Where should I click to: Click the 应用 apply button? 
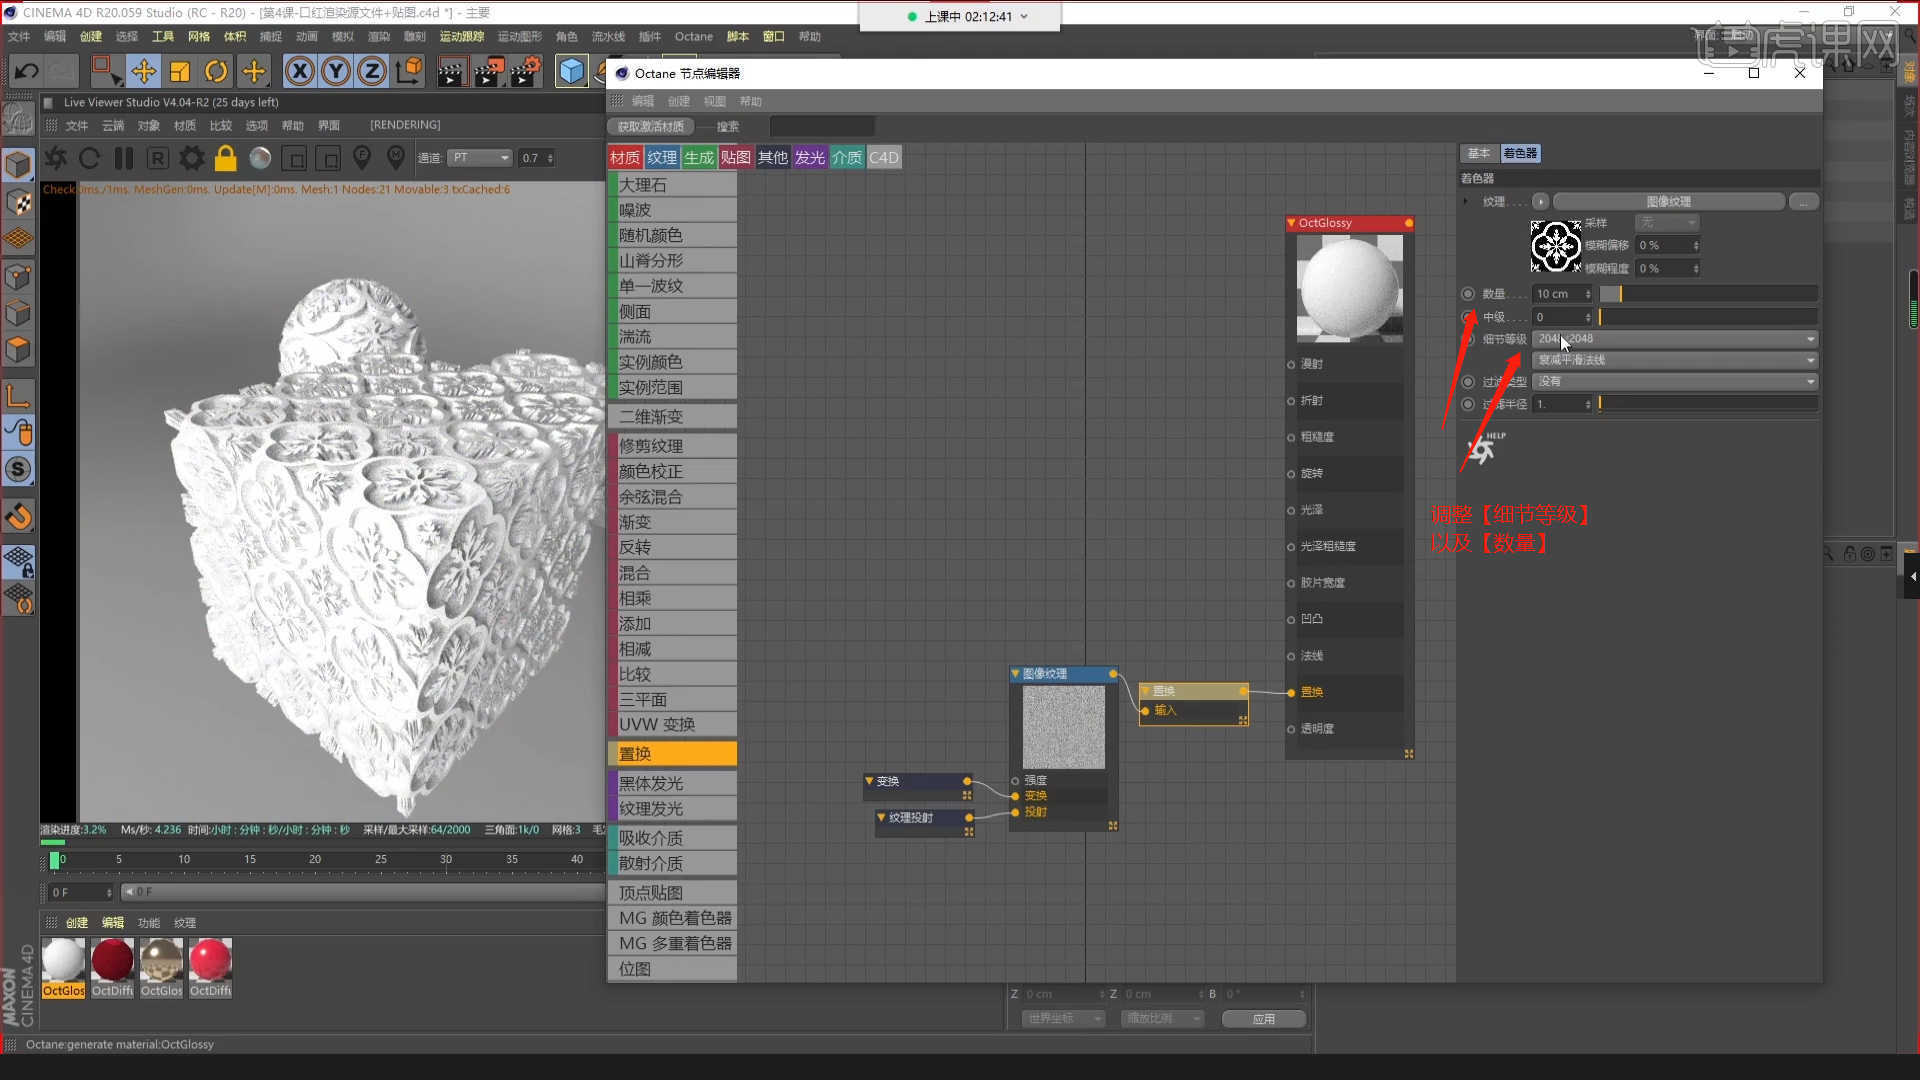(1264, 1019)
